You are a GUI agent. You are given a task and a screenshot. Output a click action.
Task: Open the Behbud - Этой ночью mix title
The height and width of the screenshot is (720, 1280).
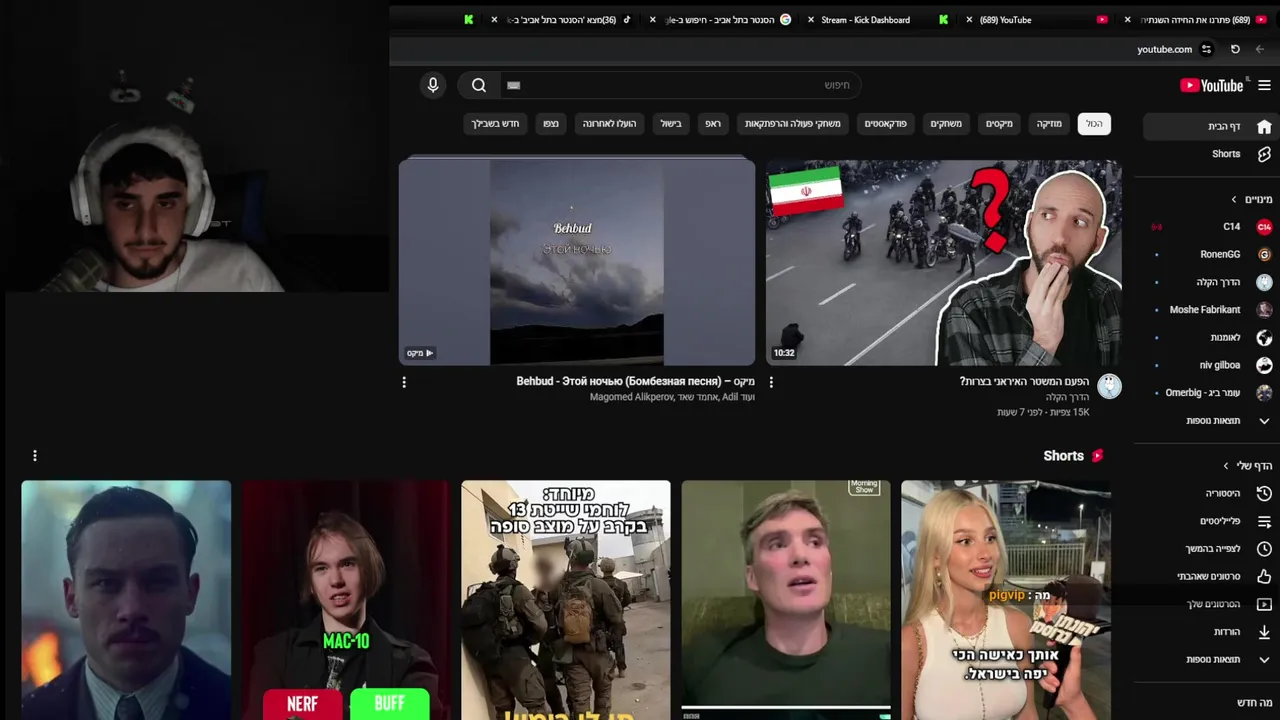click(x=635, y=382)
